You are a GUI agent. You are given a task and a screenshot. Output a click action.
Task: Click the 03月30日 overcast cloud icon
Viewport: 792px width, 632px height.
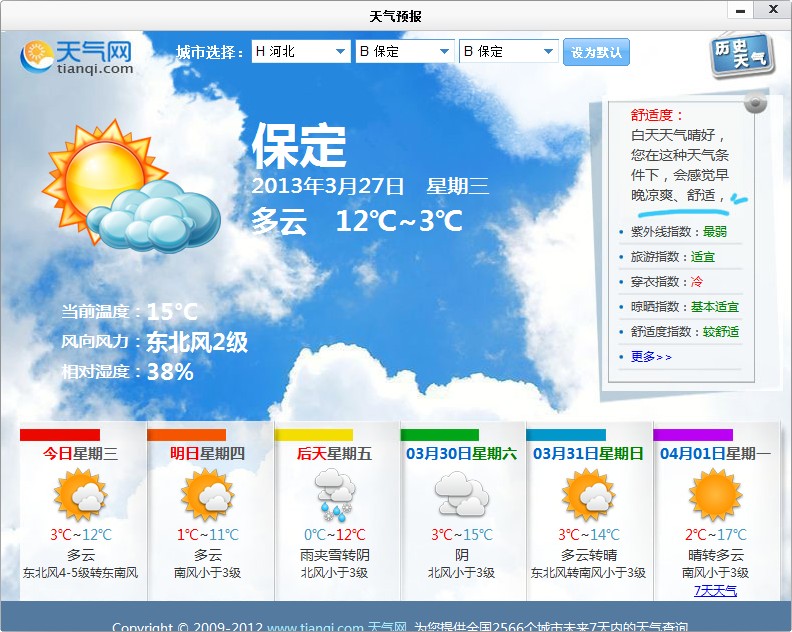coord(461,494)
